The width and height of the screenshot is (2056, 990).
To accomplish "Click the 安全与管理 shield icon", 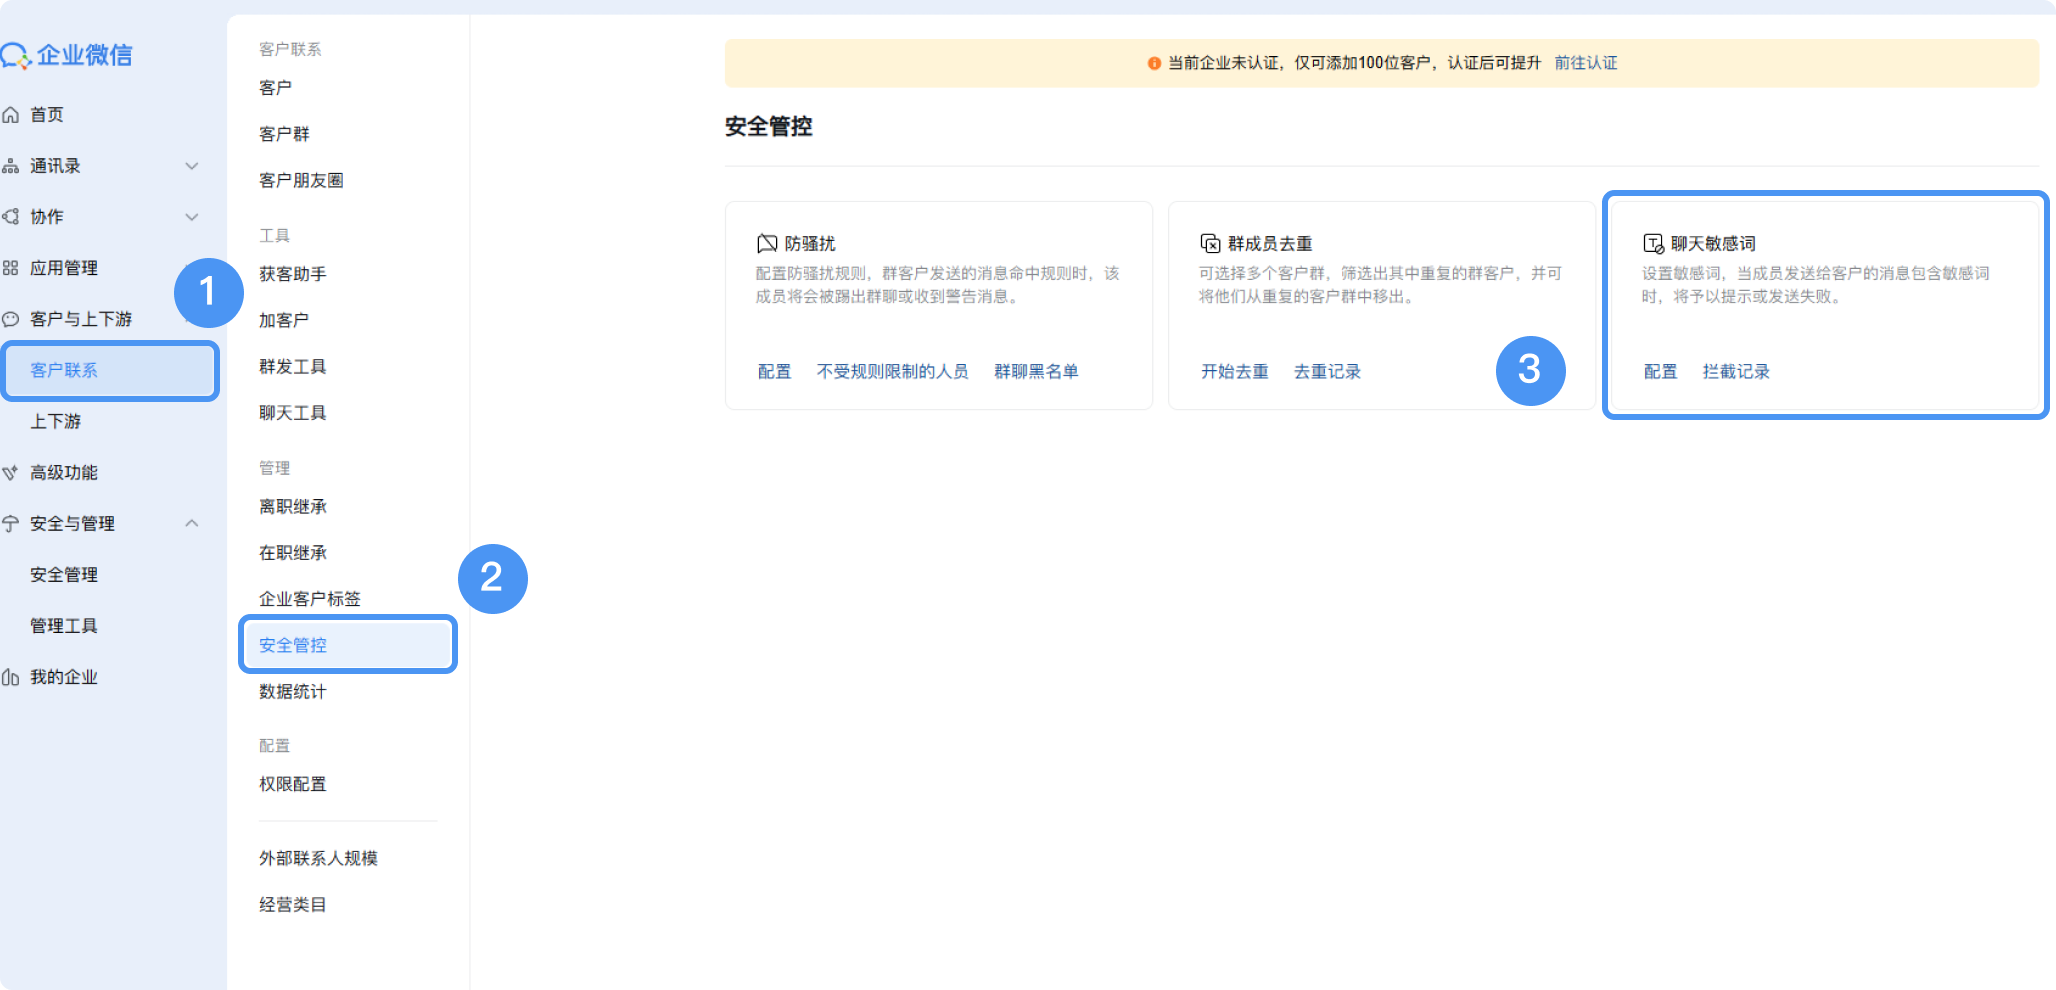I will 11,524.
